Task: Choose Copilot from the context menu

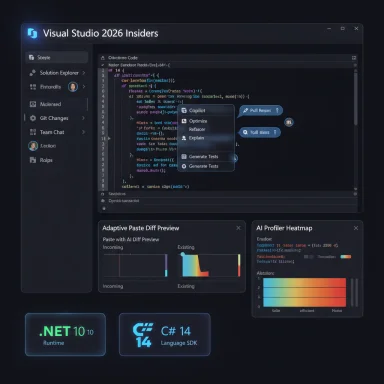Action: 206,110
